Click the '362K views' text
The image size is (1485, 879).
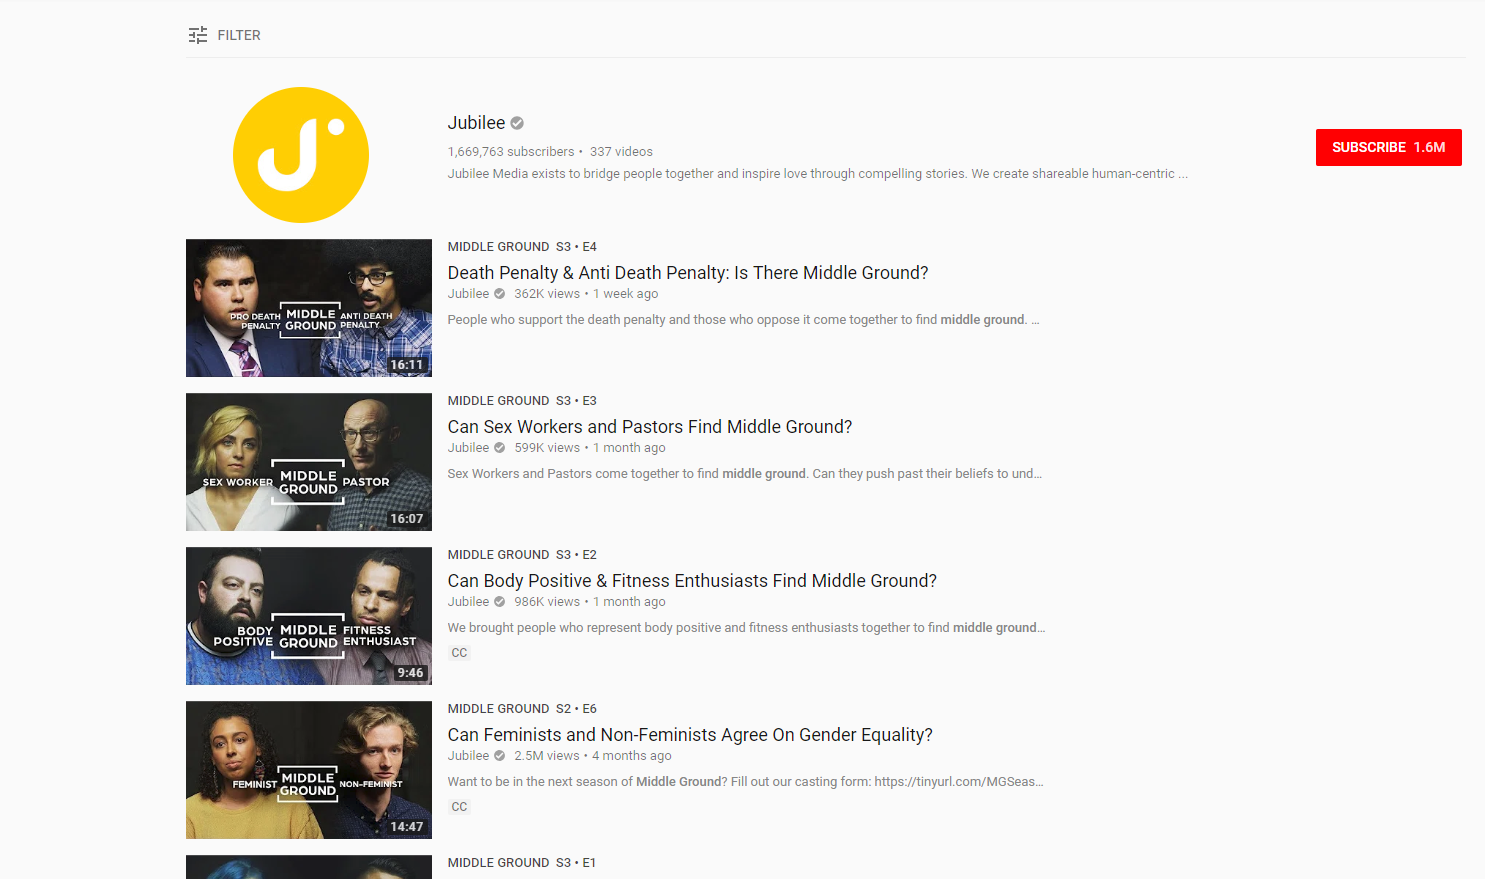(x=547, y=294)
